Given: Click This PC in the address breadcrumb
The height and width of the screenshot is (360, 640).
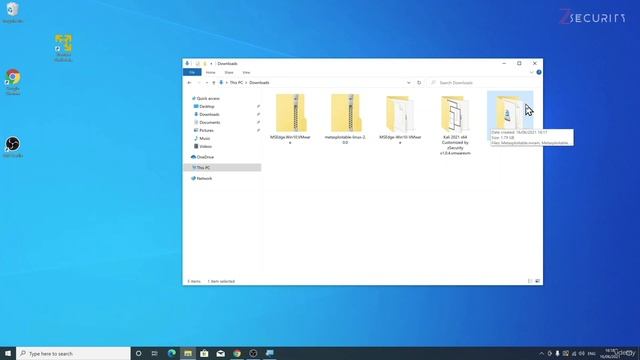Looking at the screenshot, I should pyautogui.click(x=236, y=82).
